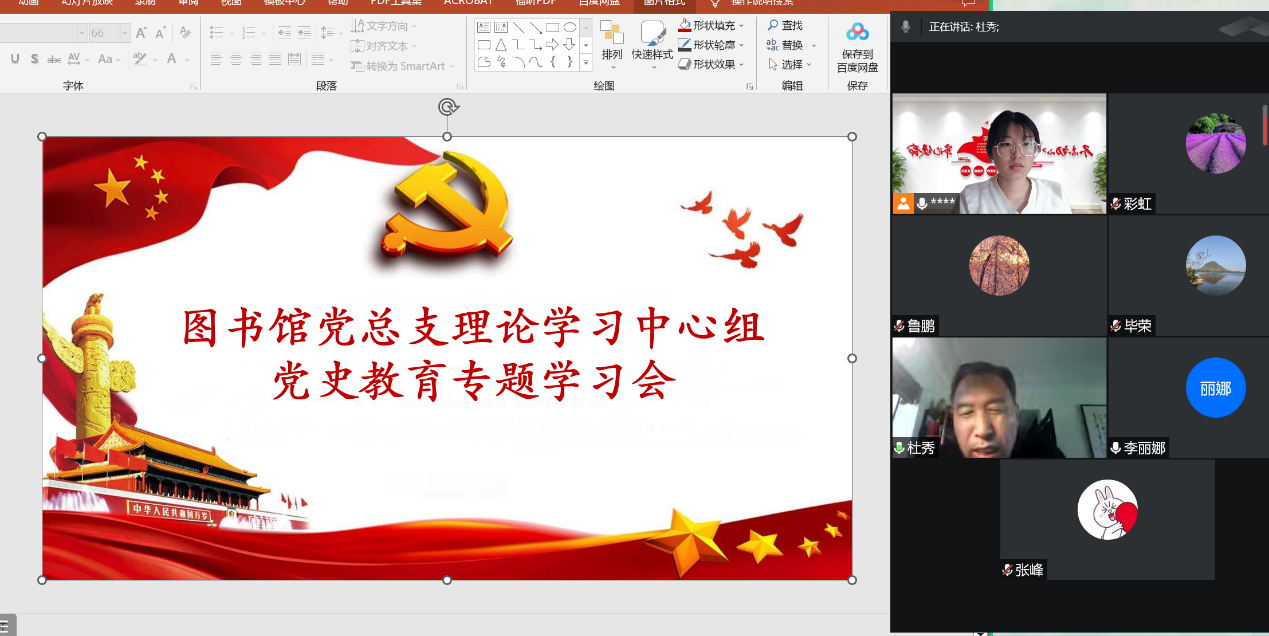Select the down block arrow shape

(569, 44)
